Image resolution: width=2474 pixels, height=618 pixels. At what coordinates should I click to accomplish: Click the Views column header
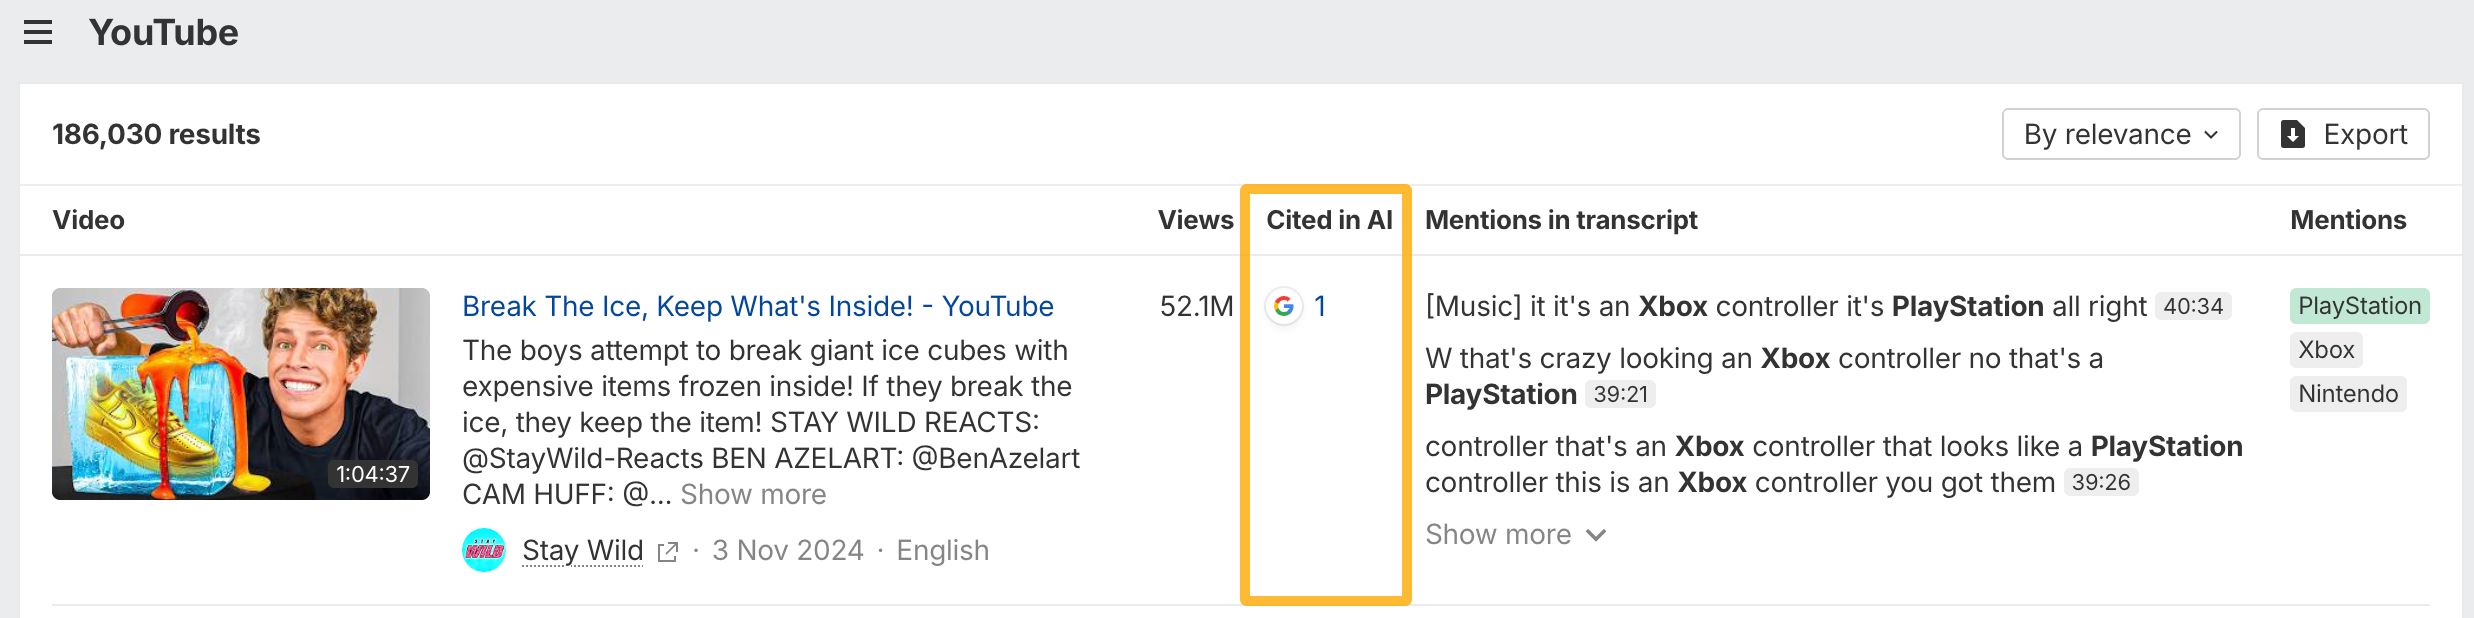pyautogui.click(x=1195, y=220)
